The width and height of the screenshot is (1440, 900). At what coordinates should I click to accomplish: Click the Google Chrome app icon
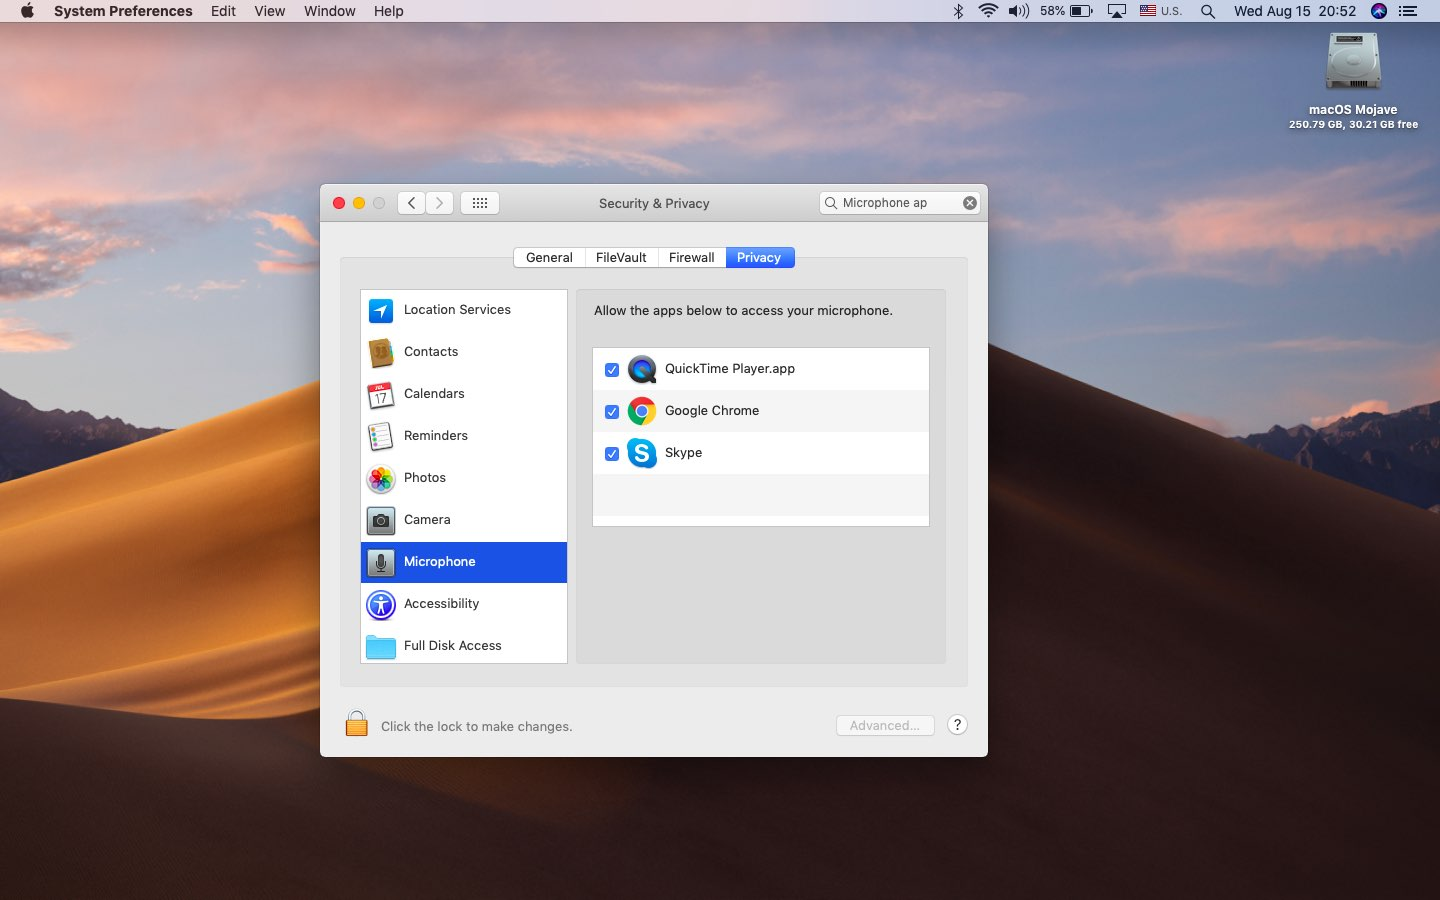coord(642,411)
